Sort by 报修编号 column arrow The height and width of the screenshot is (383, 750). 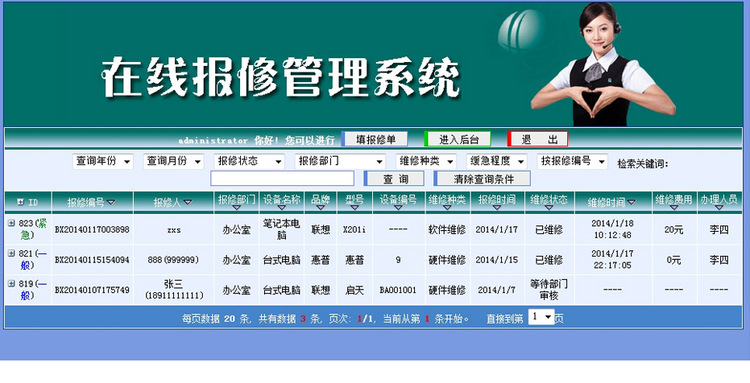click(x=111, y=203)
